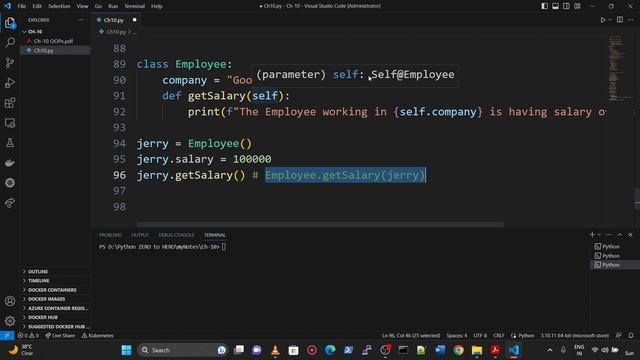Open the Run menu
Screen dimensions: 640x360
(x=113, y=6)
